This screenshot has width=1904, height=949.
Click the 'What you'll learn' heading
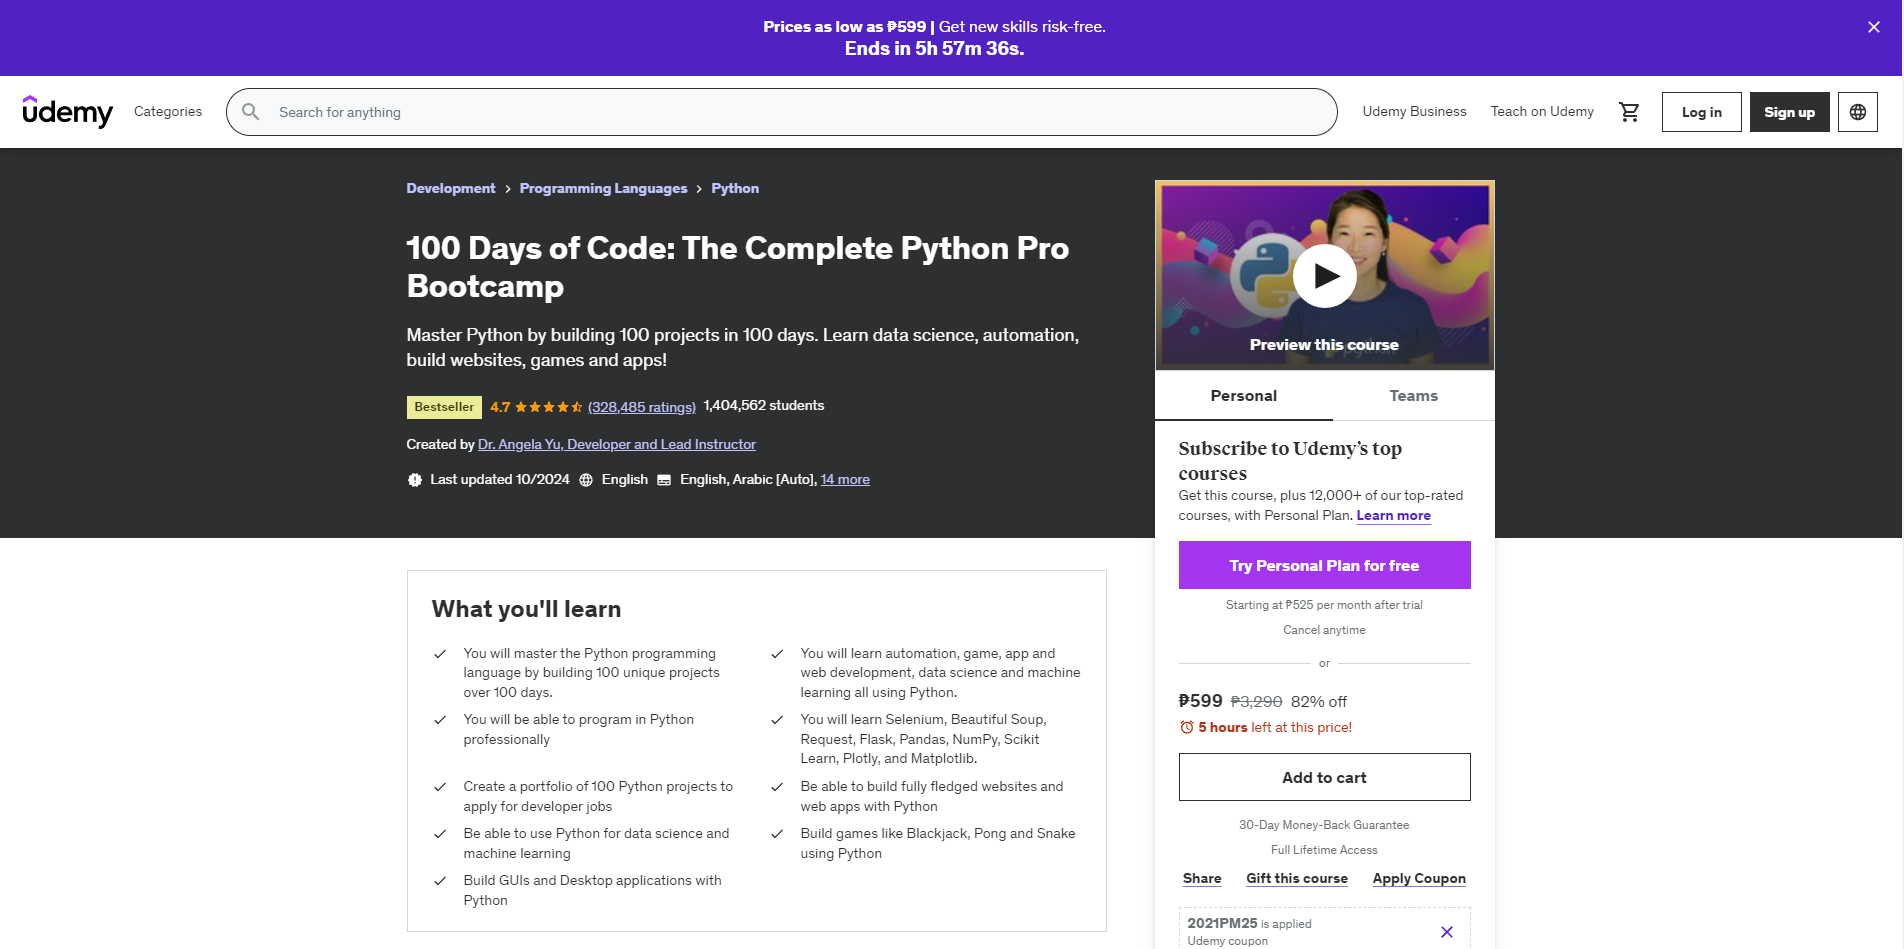pyautogui.click(x=526, y=609)
